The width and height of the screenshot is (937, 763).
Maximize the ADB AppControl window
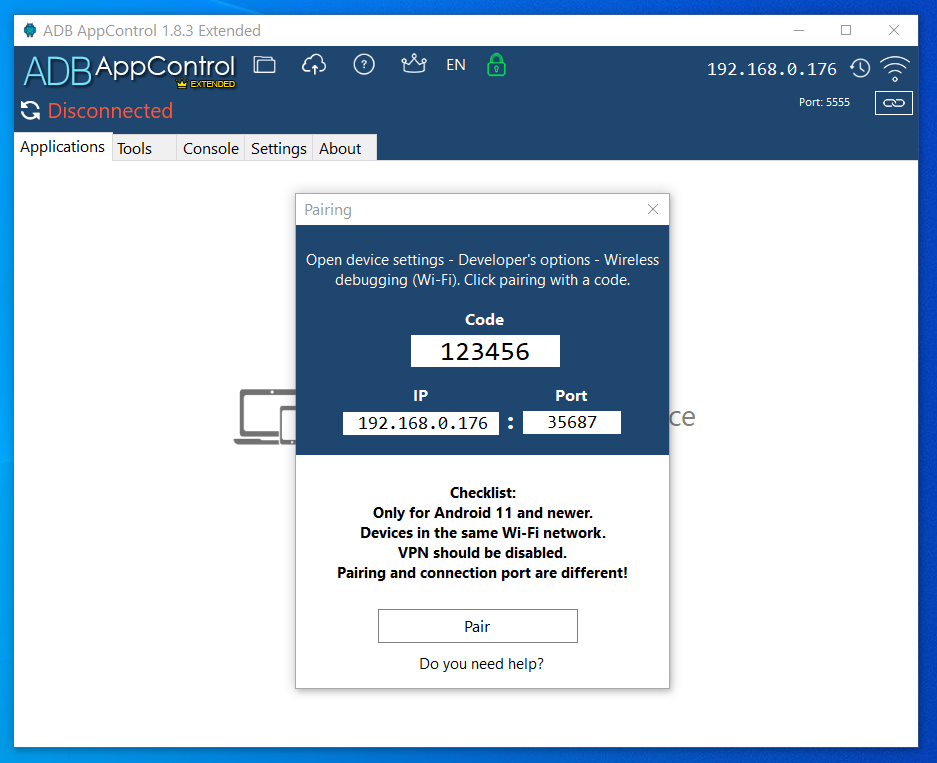pyautogui.click(x=846, y=30)
